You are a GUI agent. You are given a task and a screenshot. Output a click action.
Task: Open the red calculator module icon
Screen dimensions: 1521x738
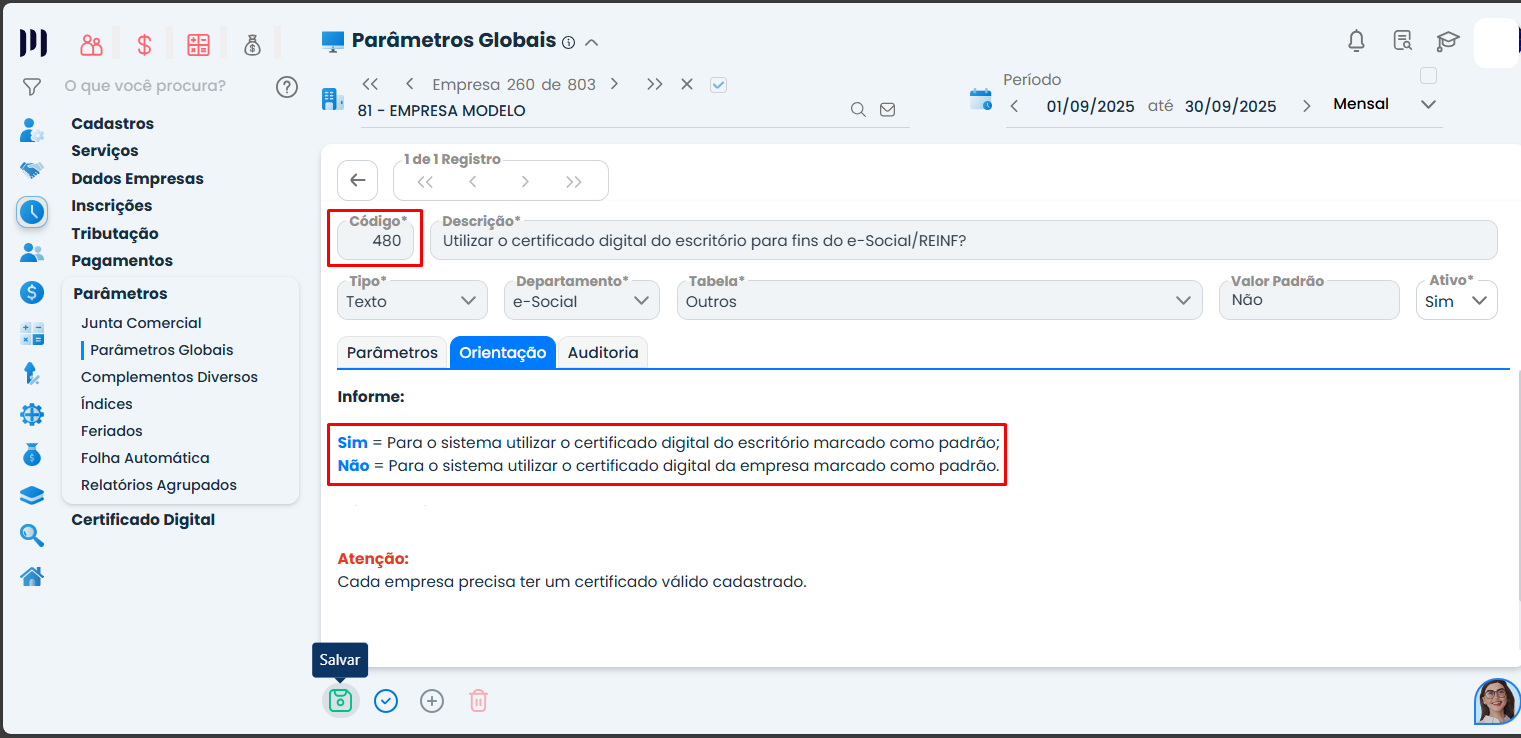point(198,44)
